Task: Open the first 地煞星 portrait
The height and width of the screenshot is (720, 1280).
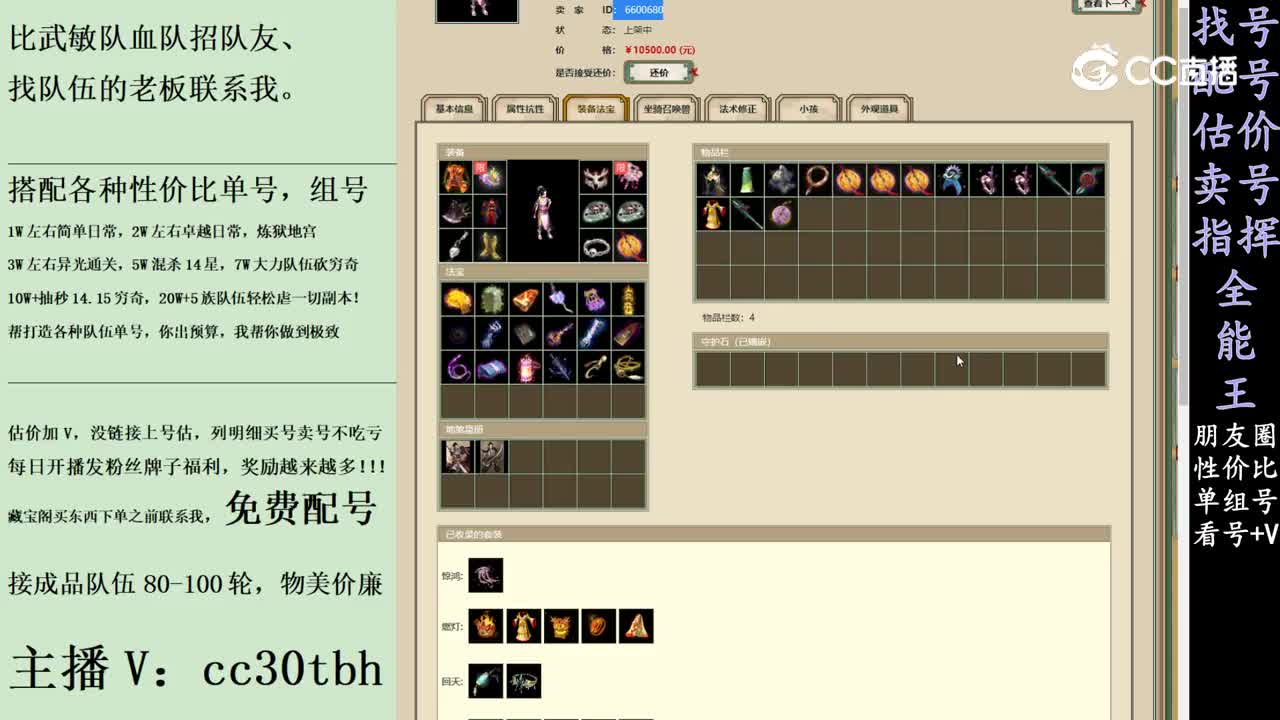Action: tap(458, 456)
